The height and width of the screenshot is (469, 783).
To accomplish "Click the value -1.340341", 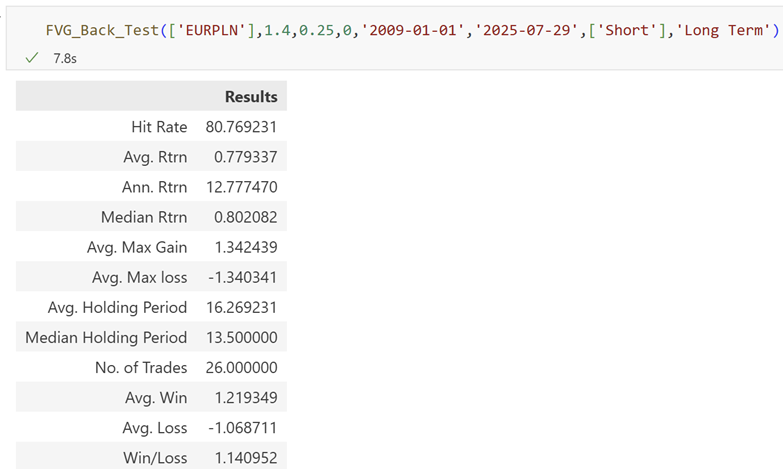I will pos(242,277).
